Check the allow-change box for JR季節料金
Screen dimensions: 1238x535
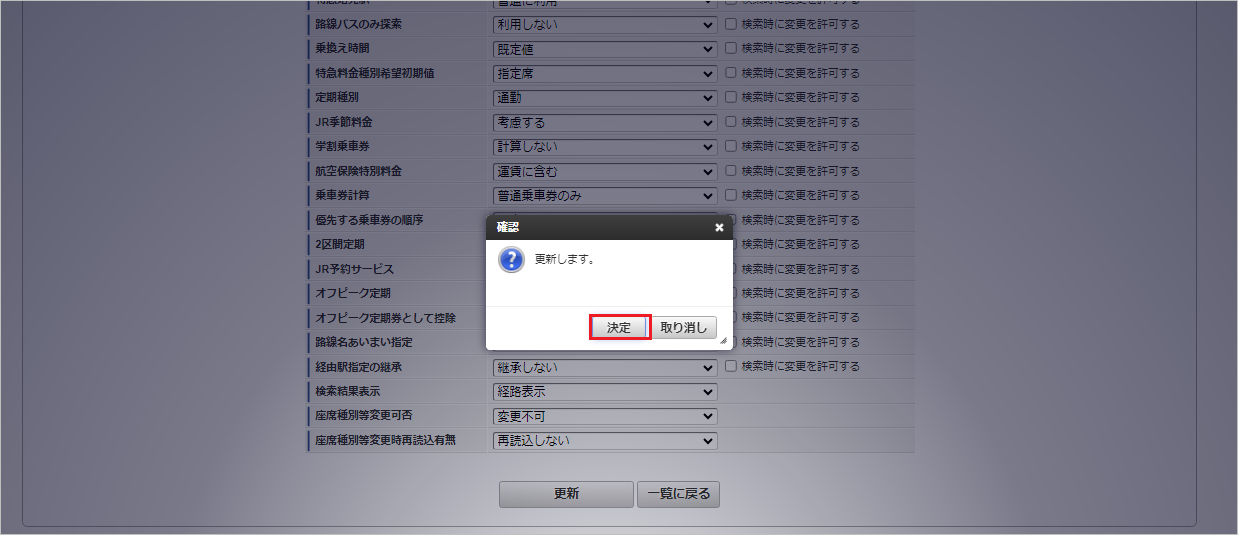tap(731, 122)
